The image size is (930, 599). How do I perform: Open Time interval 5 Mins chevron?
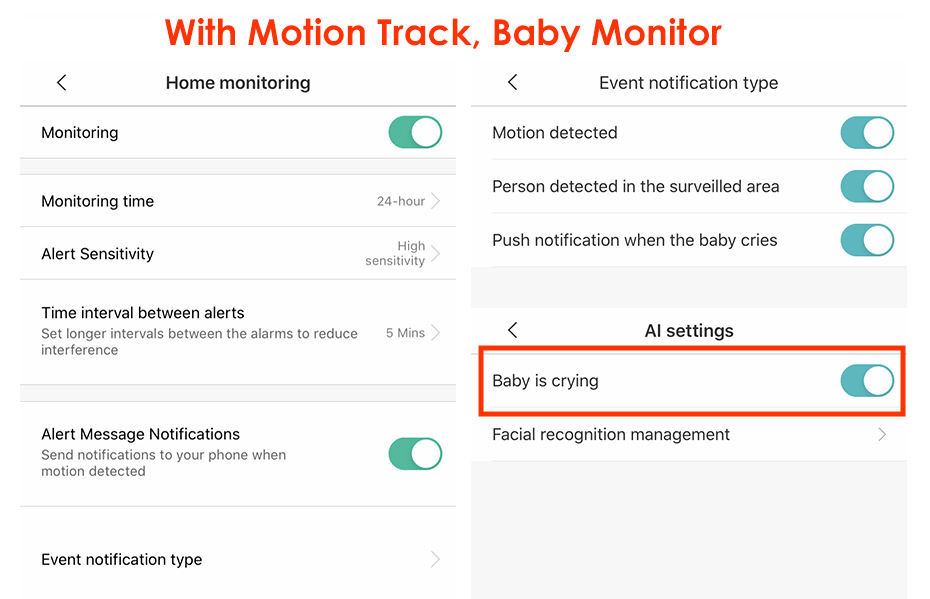tap(436, 333)
